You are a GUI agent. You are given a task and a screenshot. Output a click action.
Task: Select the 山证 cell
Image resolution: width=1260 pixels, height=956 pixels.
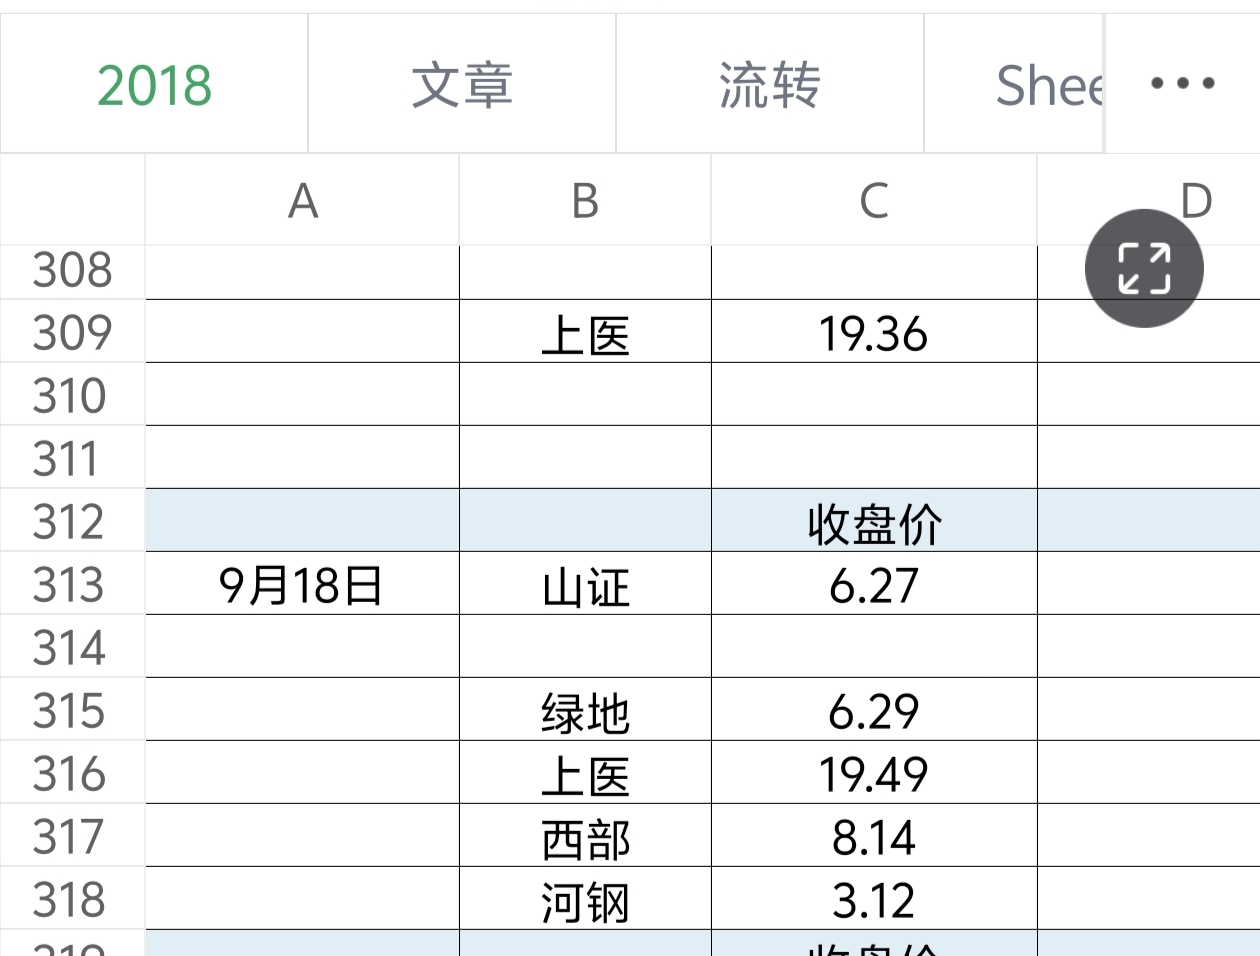coord(585,584)
